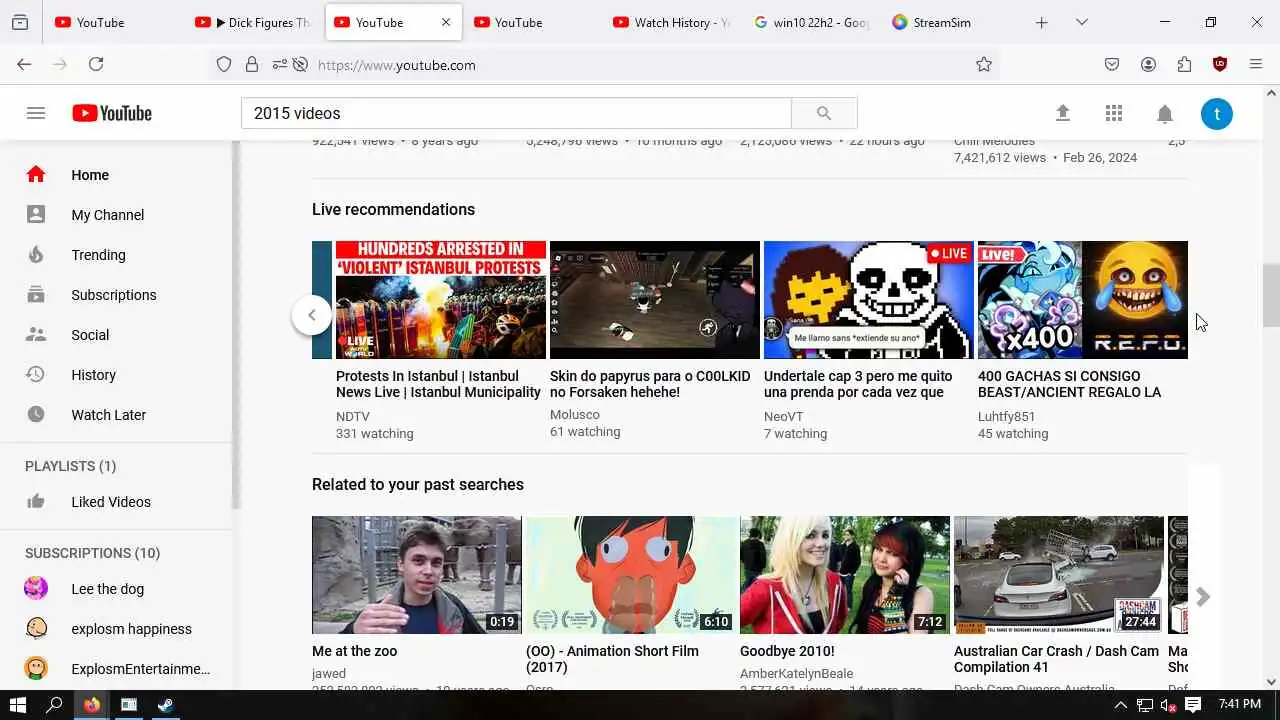Open the ExplosmEntertainment subscription
Screen dimensions: 1280x720
116,669
